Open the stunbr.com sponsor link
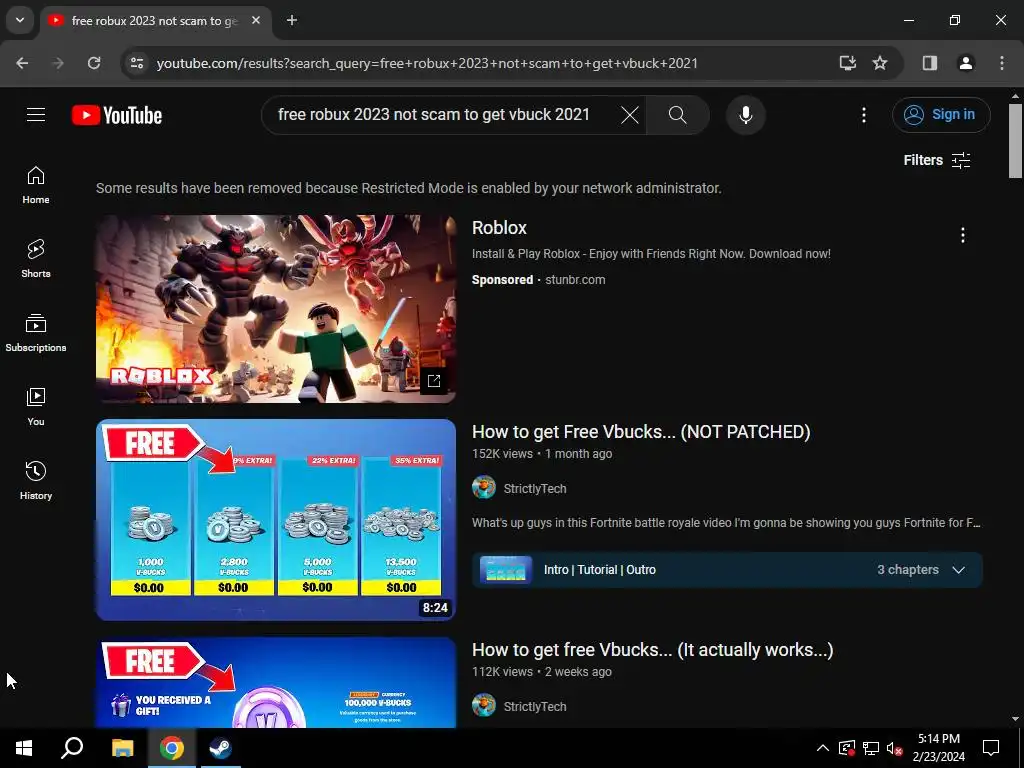 coord(575,280)
